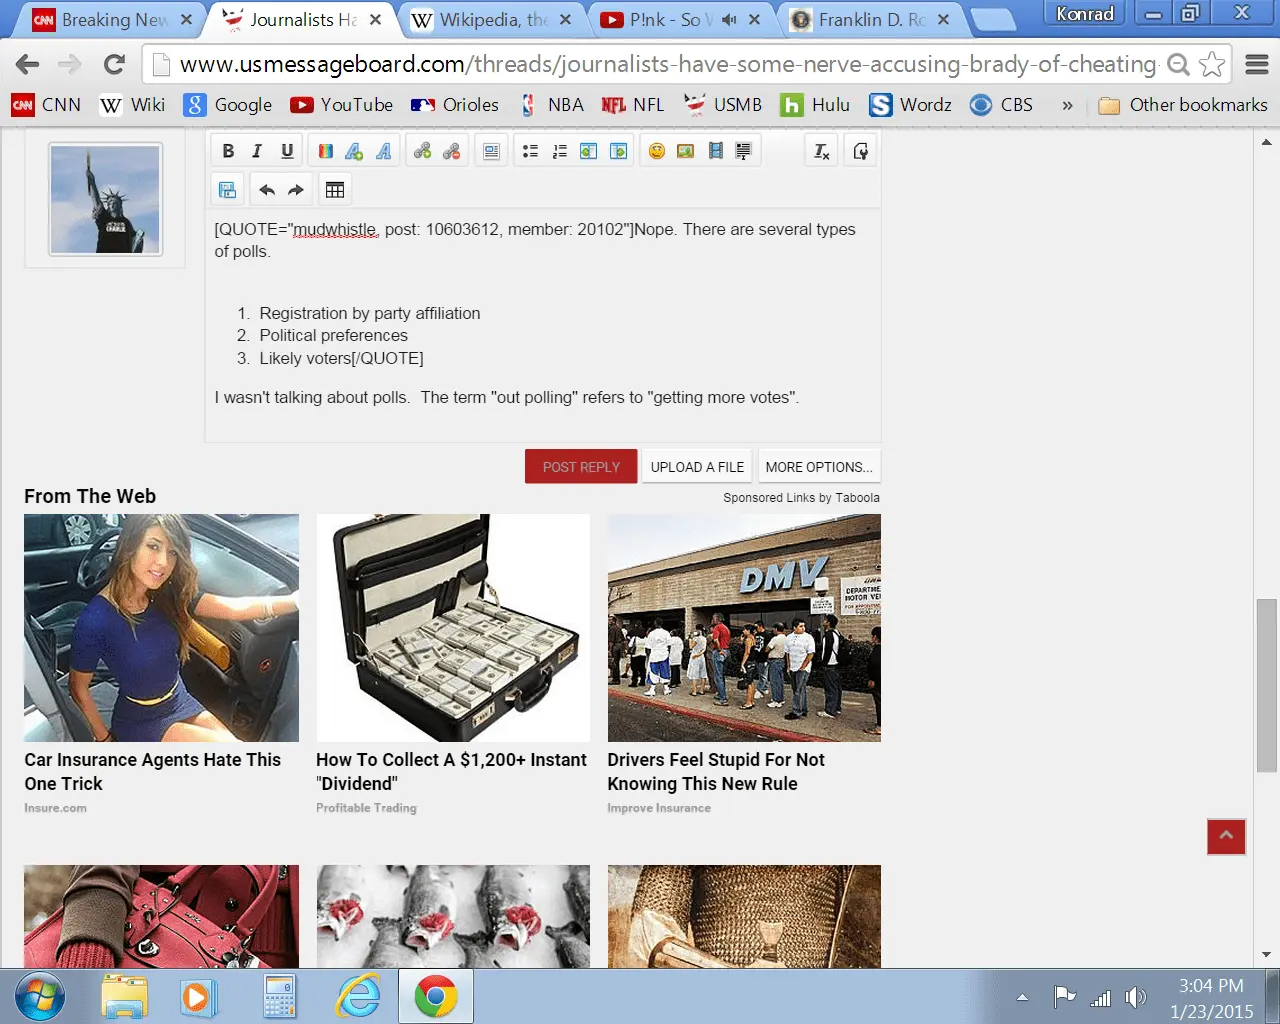The width and height of the screenshot is (1280, 1024).
Task: Click the address bar URL
Action: pos(668,65)
